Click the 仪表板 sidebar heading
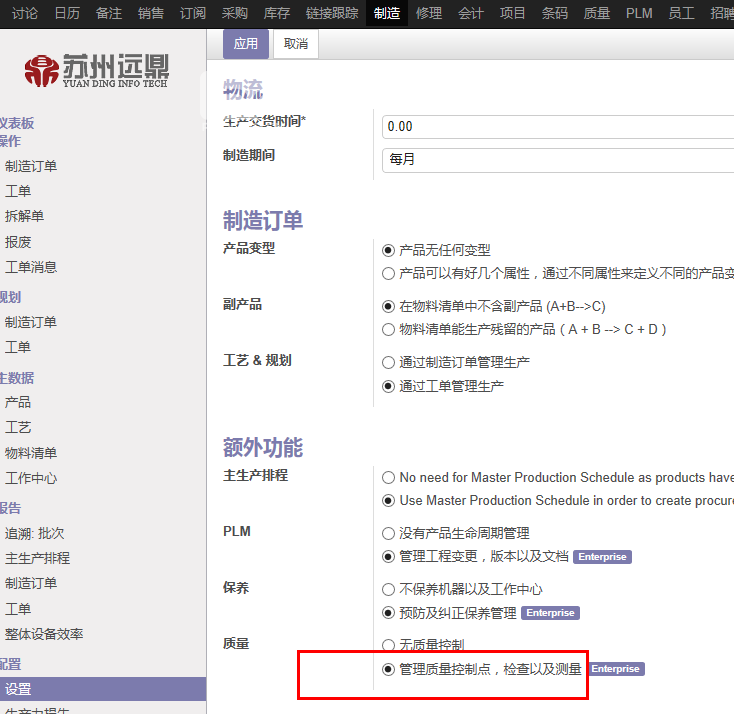Screen dimensions: 734x714 (17, 123)
